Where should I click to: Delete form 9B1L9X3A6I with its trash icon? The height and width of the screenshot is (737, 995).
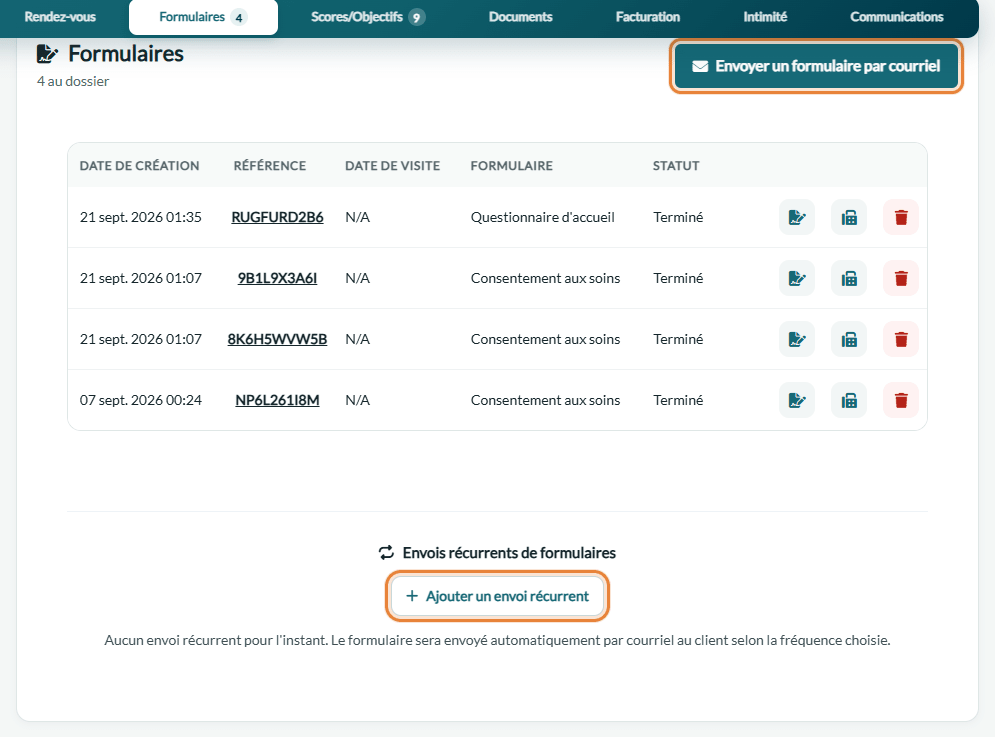(x=901, y=279)
